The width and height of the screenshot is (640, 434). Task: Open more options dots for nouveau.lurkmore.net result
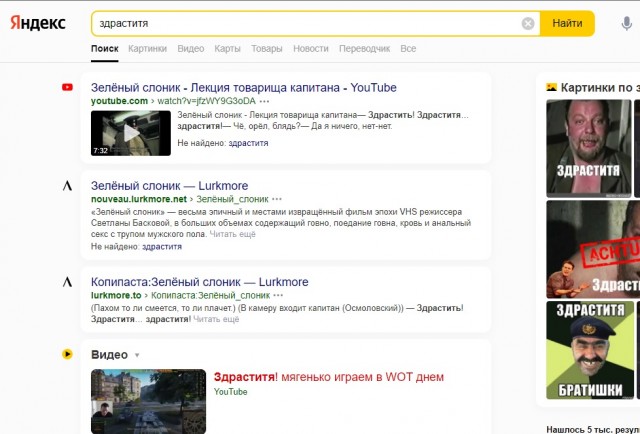(x=277, y=199)
